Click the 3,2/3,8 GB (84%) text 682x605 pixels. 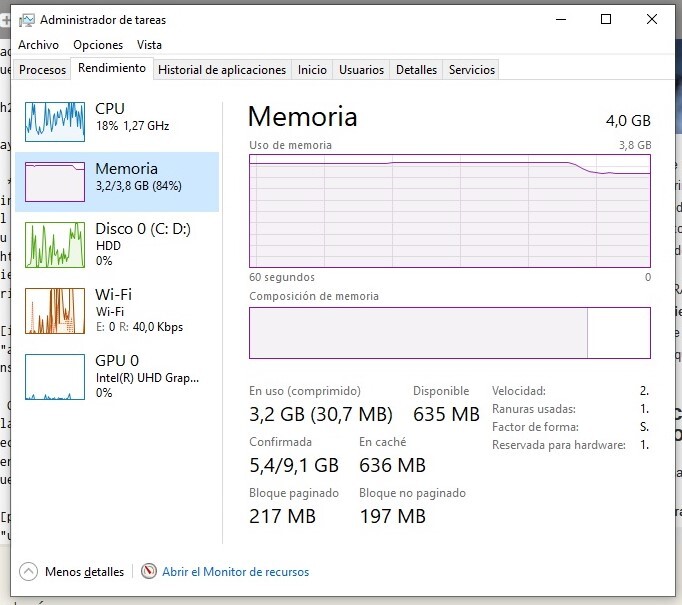coord(138,186)
